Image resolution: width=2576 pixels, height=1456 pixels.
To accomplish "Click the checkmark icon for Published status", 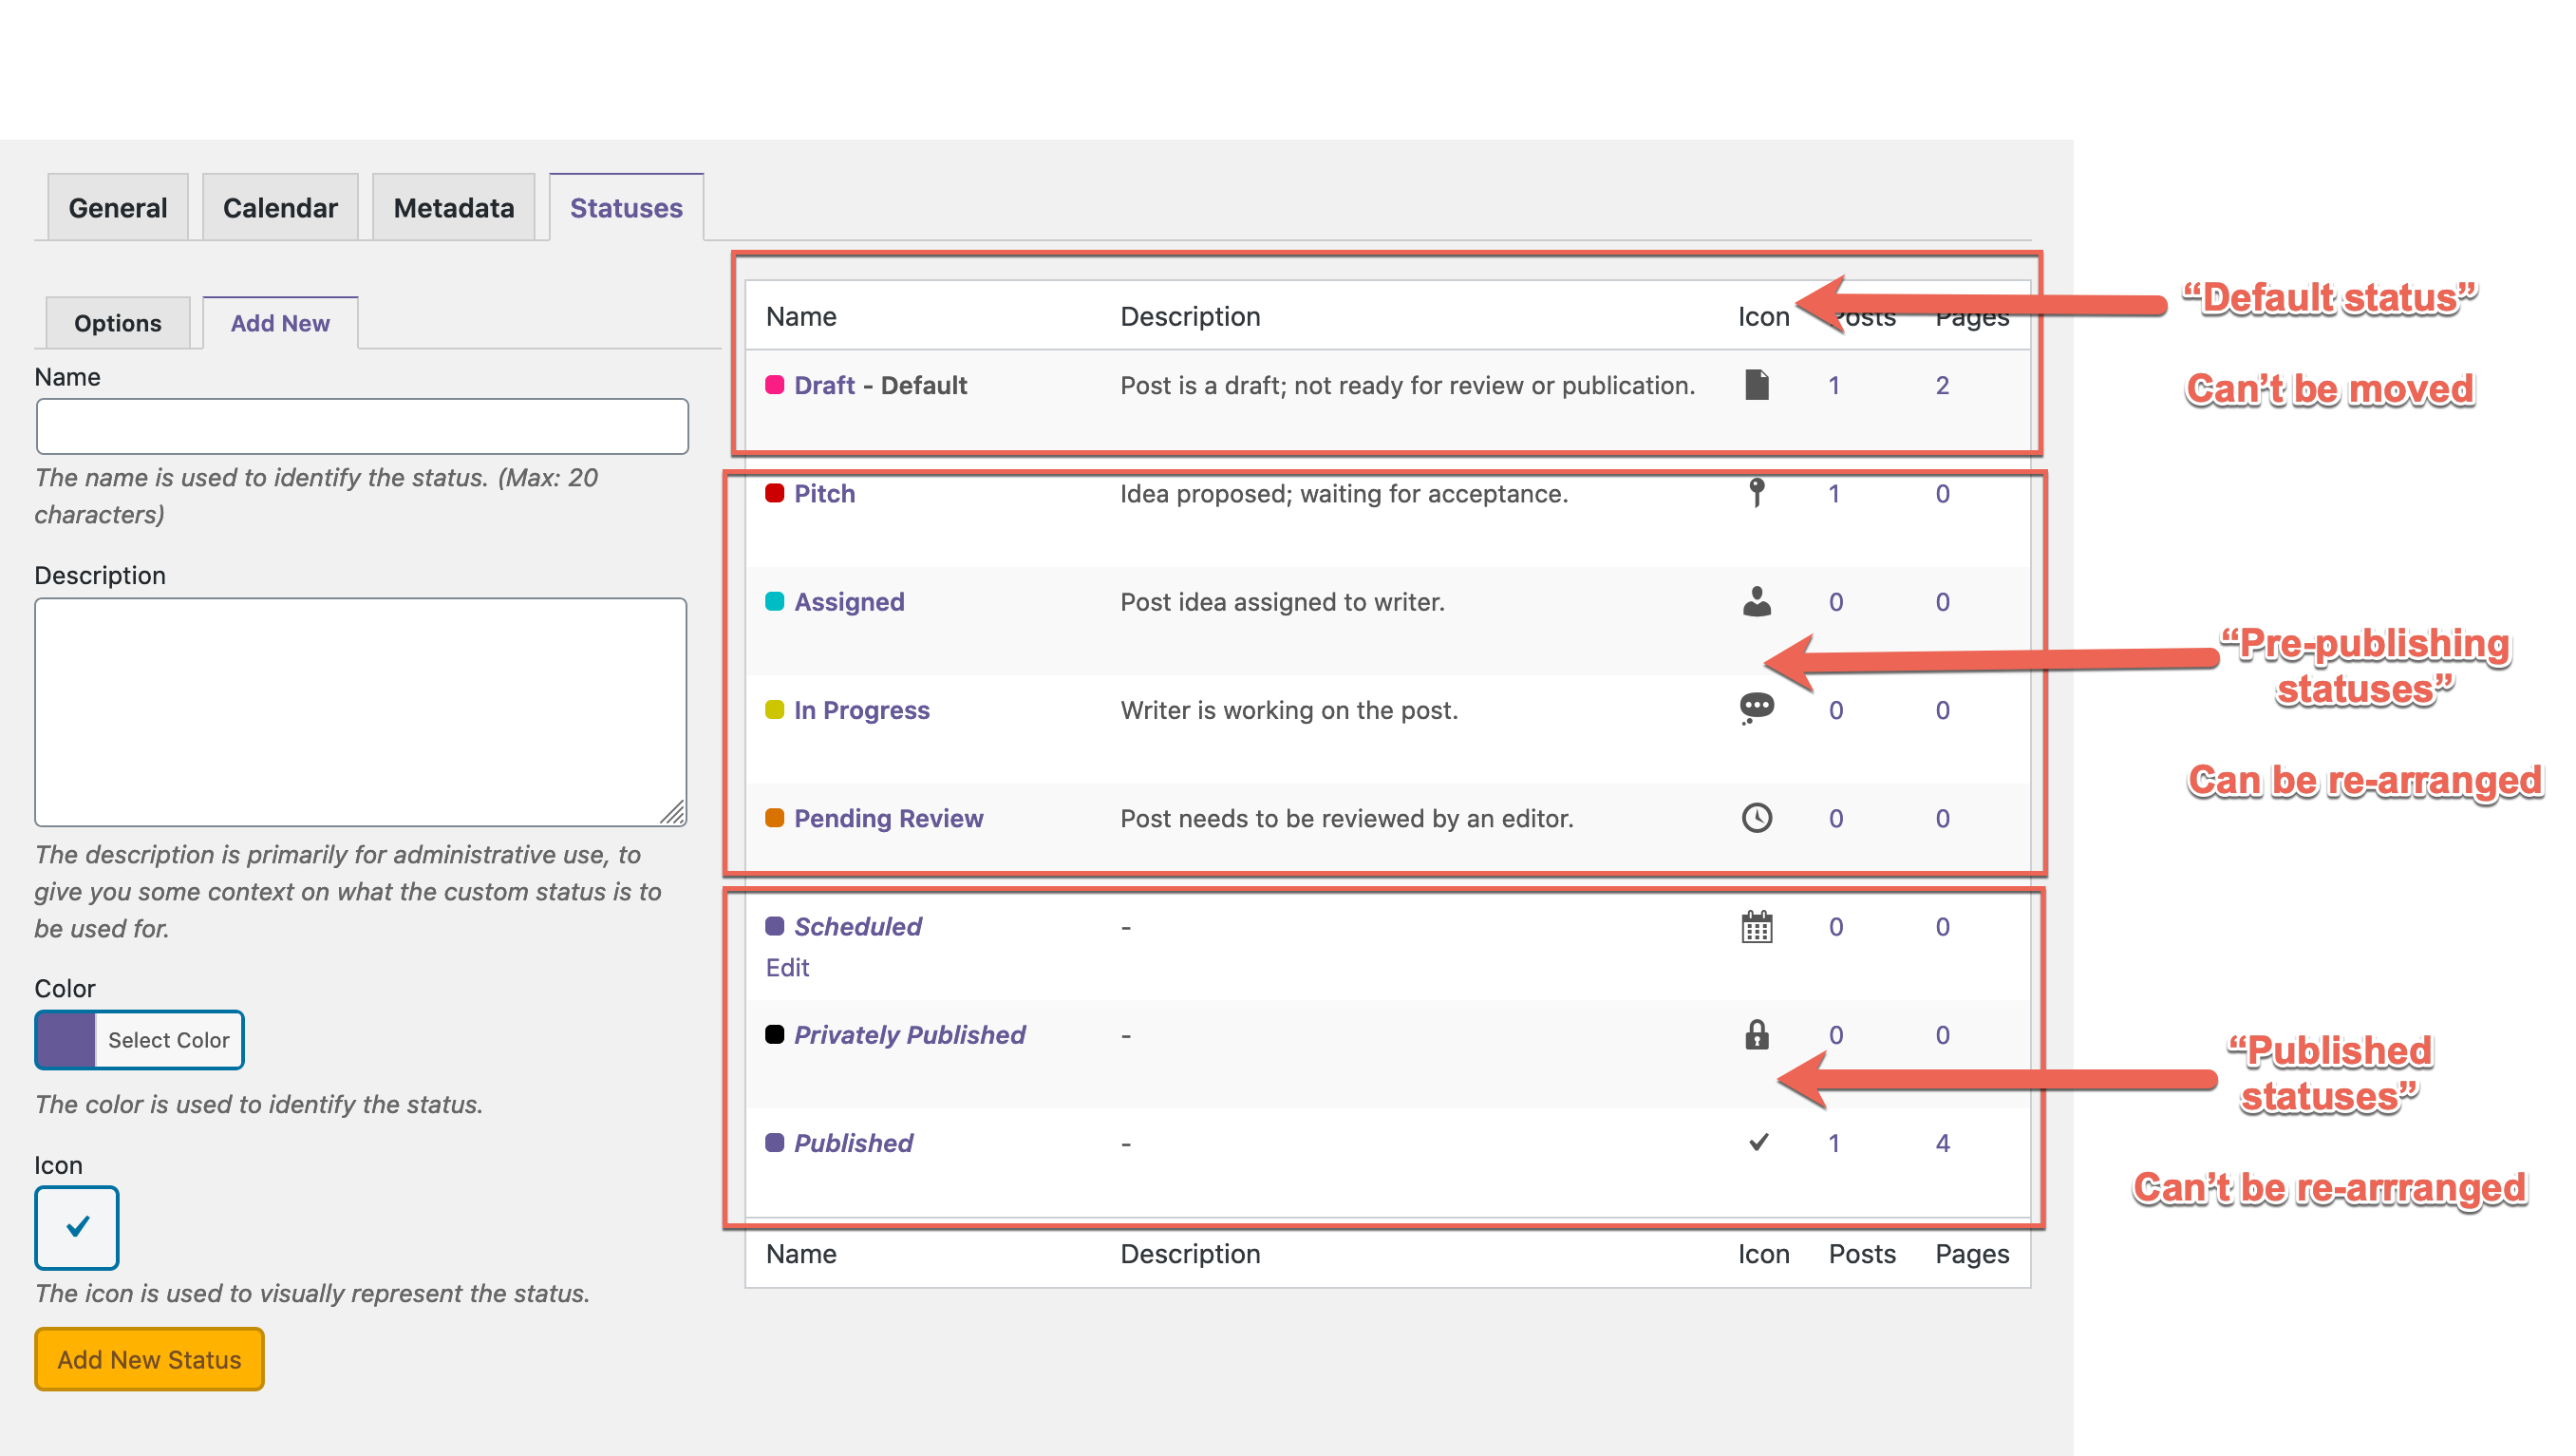I will pyautogui.click(x=1757, y=1142).
